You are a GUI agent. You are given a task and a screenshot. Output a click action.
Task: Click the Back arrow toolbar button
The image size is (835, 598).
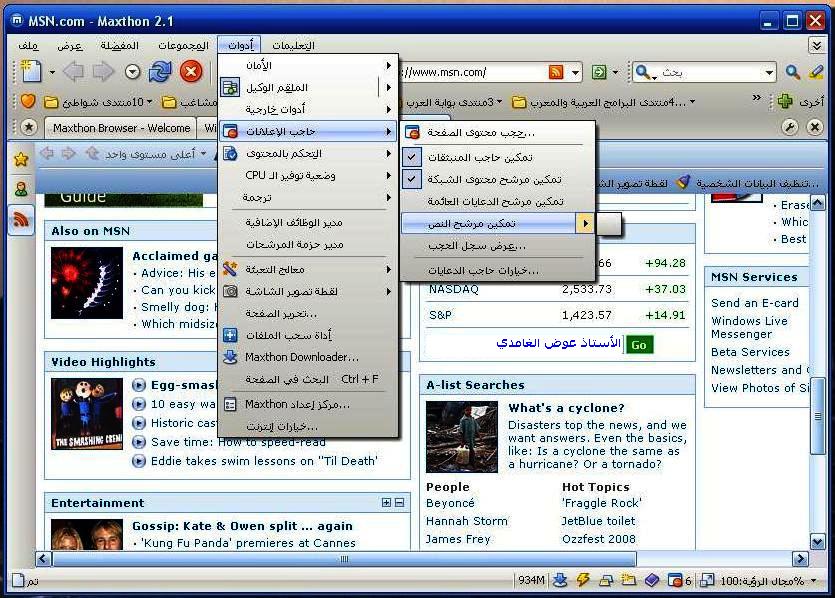73,71
